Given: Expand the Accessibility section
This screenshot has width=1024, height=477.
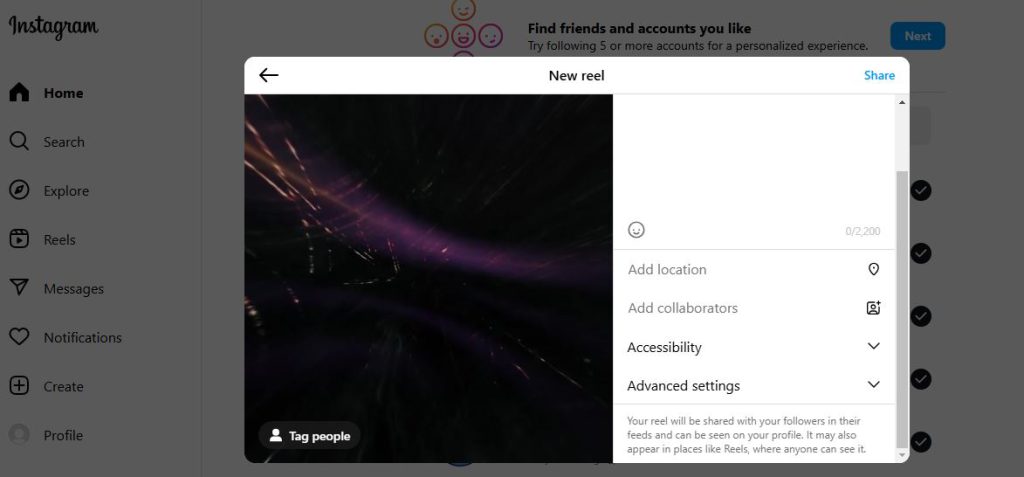Looking at the screenshot, I should tap(873, 346).
